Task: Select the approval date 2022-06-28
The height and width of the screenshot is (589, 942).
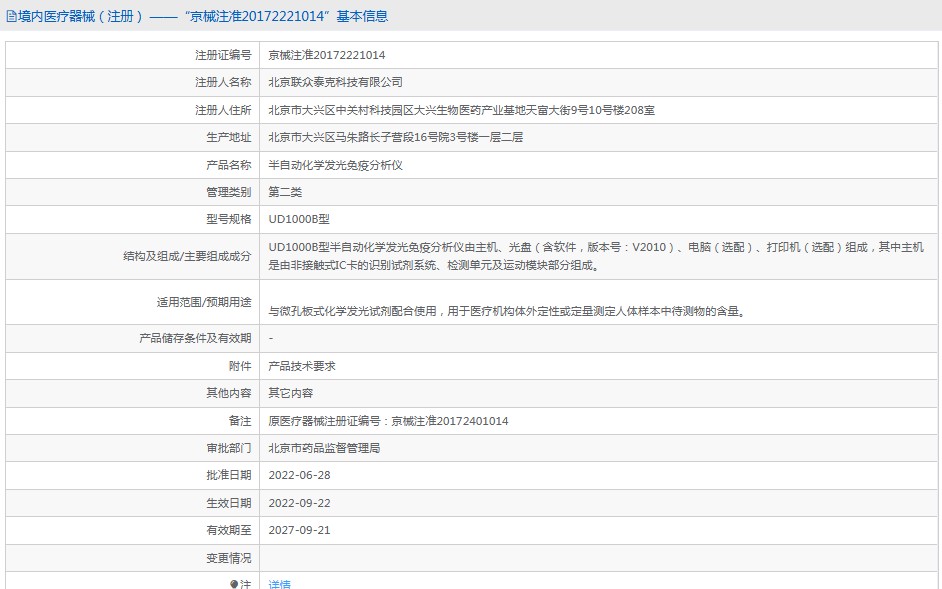Action: pos(303,475)
